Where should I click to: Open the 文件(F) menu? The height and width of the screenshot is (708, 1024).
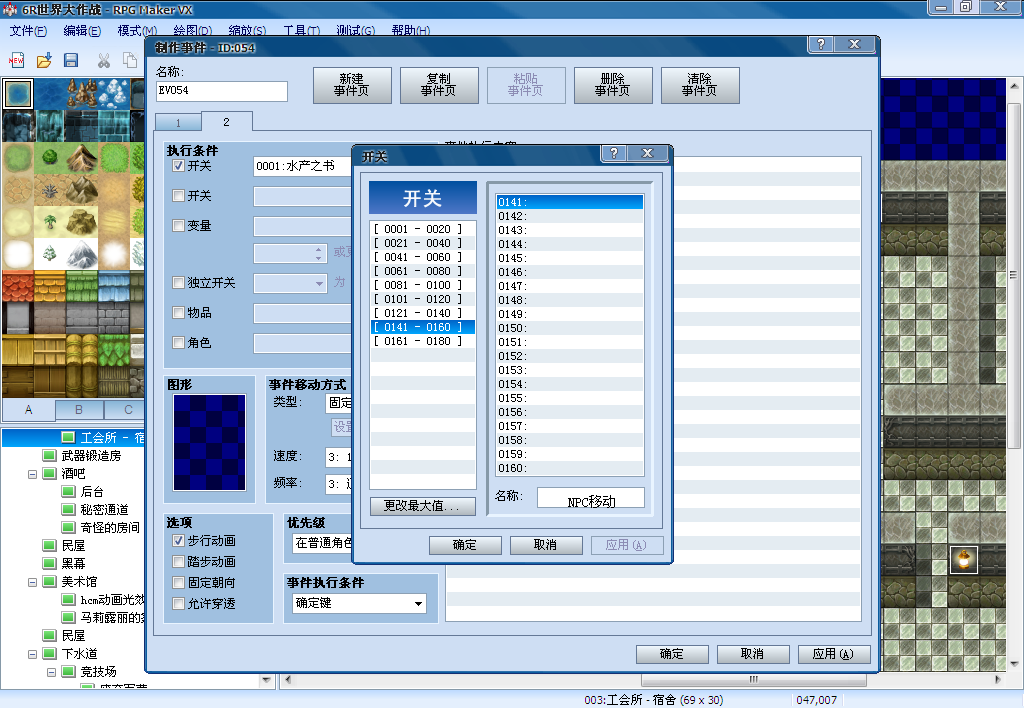click(x=28, y=31)
